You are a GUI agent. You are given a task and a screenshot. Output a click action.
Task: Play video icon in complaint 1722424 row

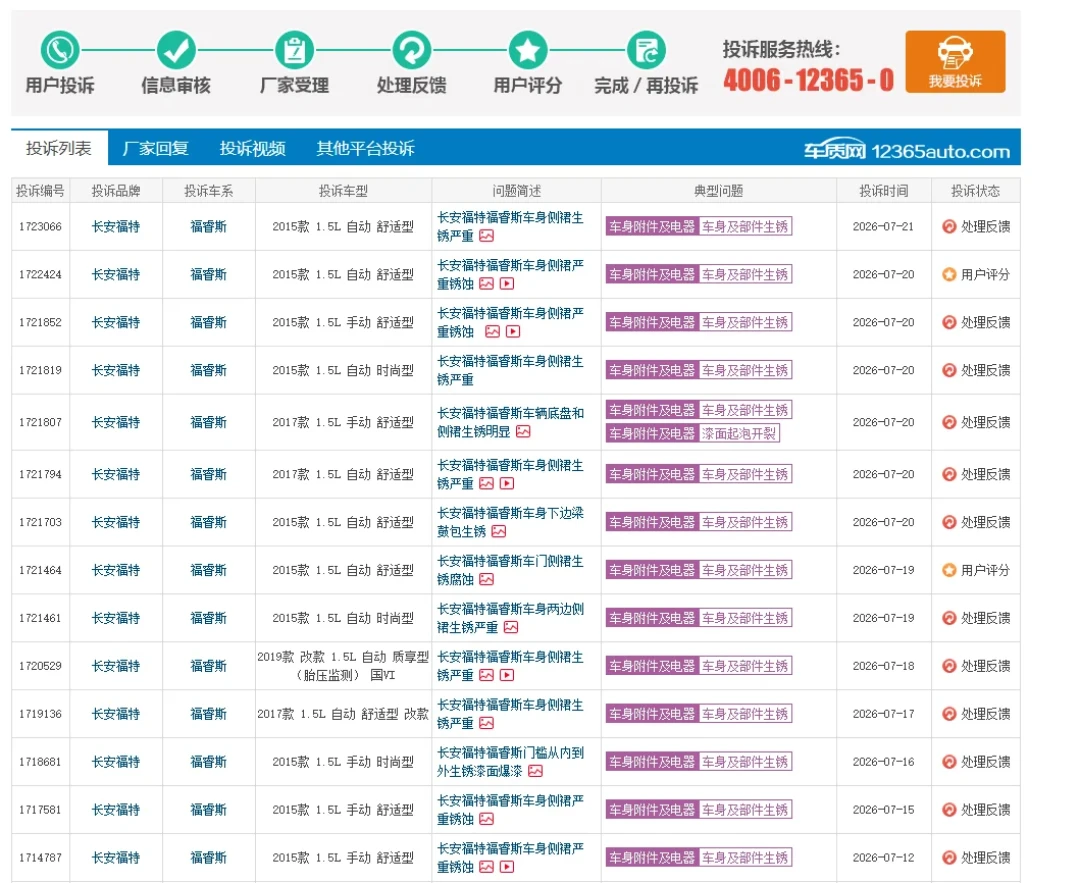pyautogui.click(x=507, y=284)
